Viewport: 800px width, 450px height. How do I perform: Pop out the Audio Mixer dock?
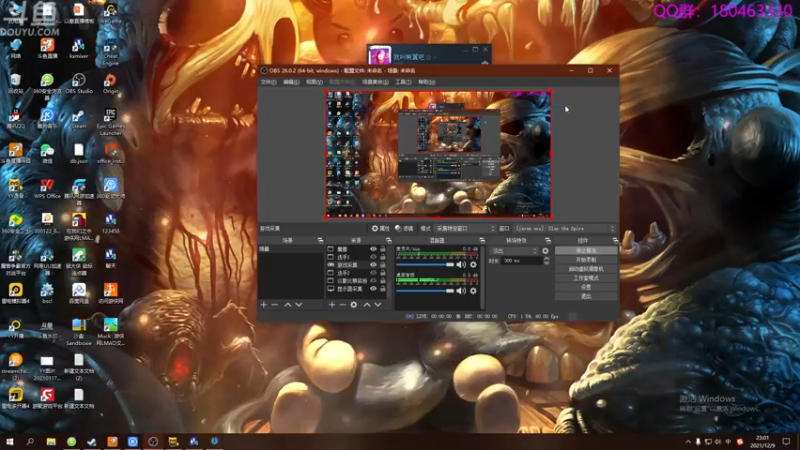coord(482,240)
